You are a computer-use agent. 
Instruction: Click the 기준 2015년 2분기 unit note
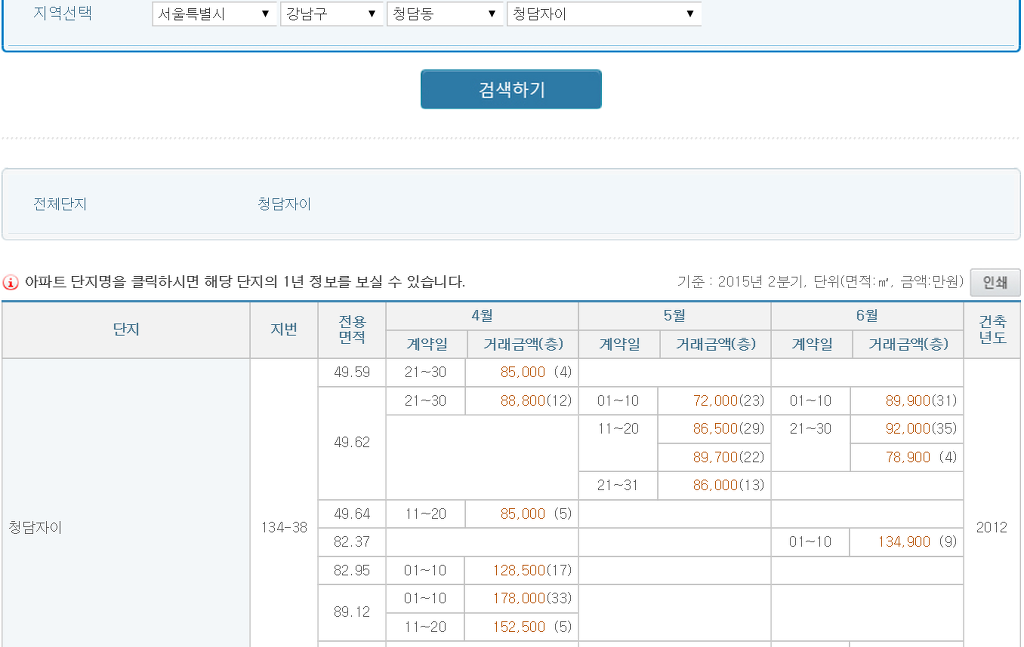pyautogui.click(x=820, y=282)
